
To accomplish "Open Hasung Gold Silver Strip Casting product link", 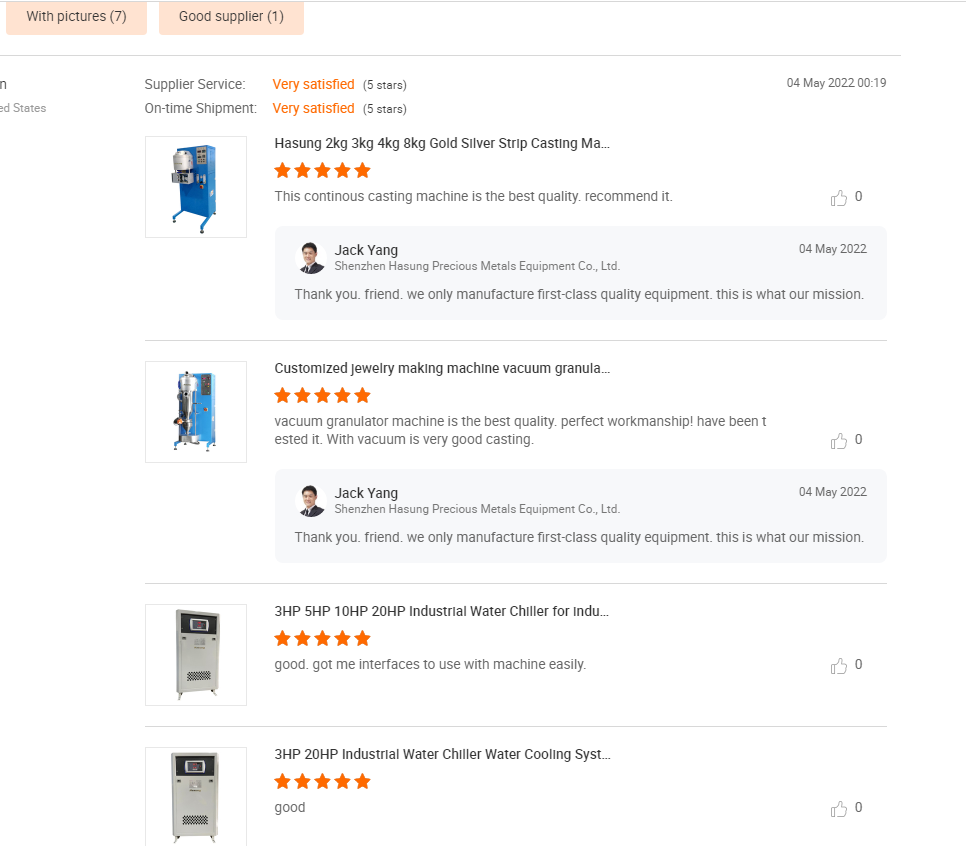I will coord(442,144).
